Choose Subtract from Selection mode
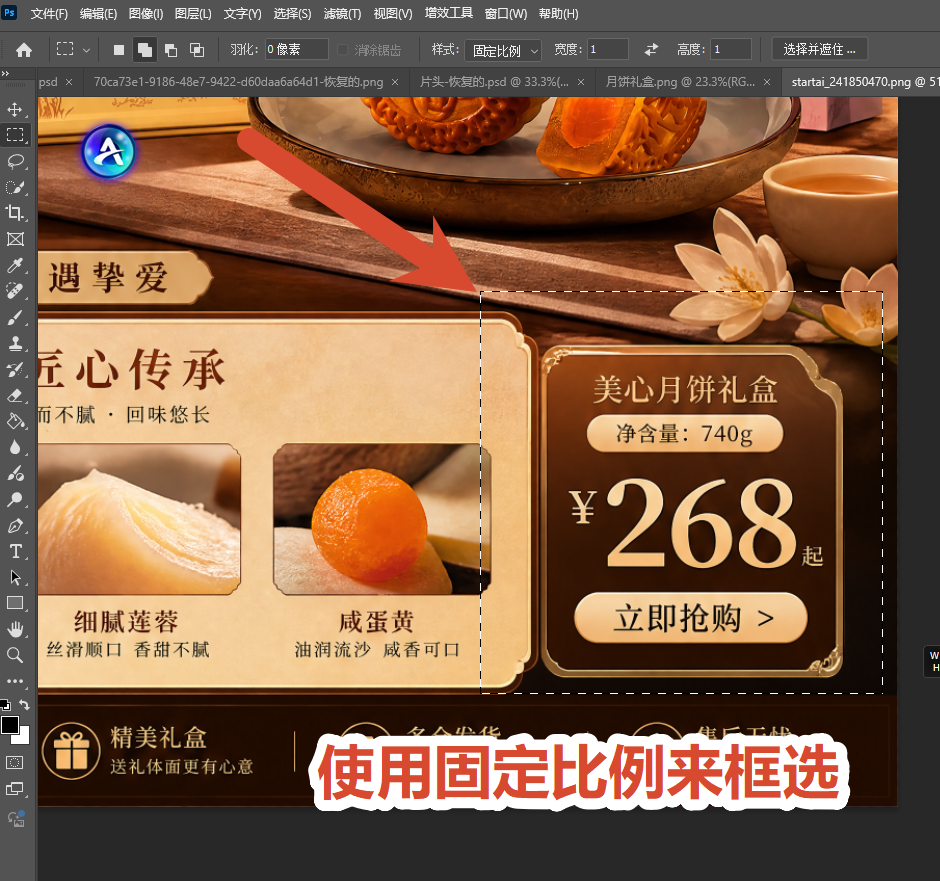Image resolution: width=940 pixels, height=881 pixels. (x=171, y=50)
